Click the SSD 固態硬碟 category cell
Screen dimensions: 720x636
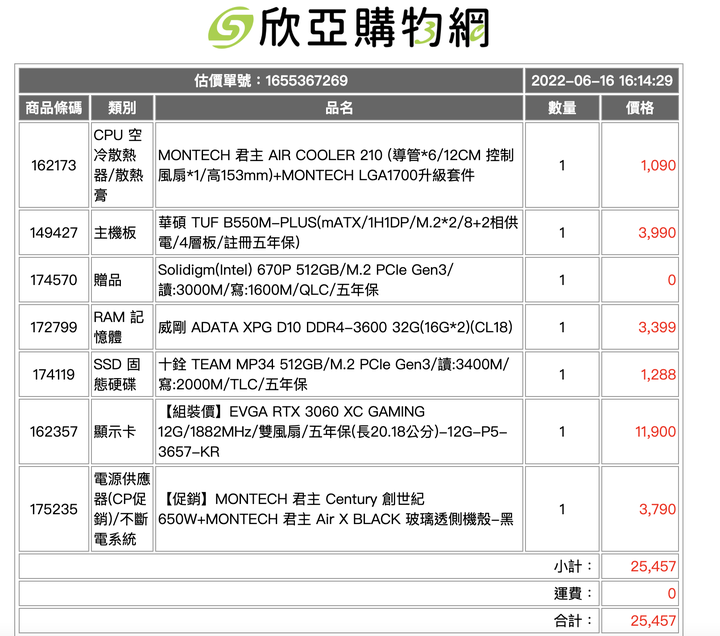122,375
